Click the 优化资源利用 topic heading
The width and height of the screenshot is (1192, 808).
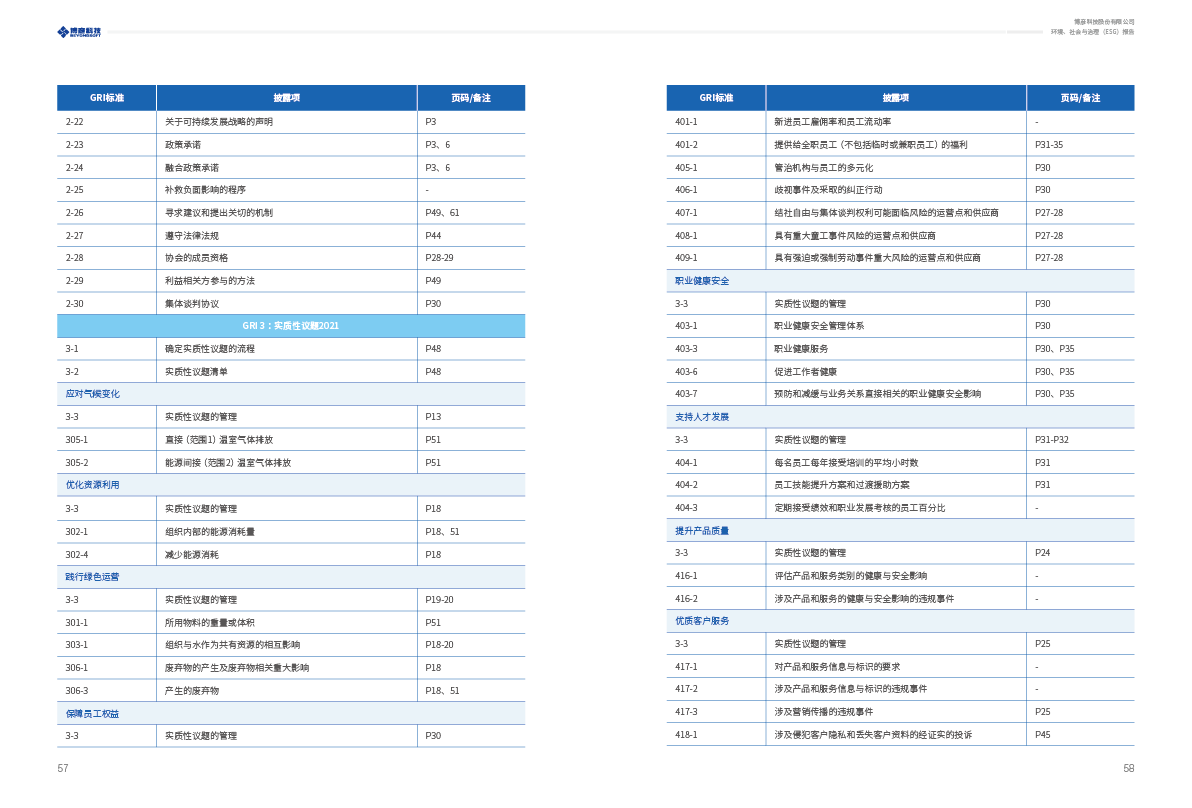coord(93,485)
